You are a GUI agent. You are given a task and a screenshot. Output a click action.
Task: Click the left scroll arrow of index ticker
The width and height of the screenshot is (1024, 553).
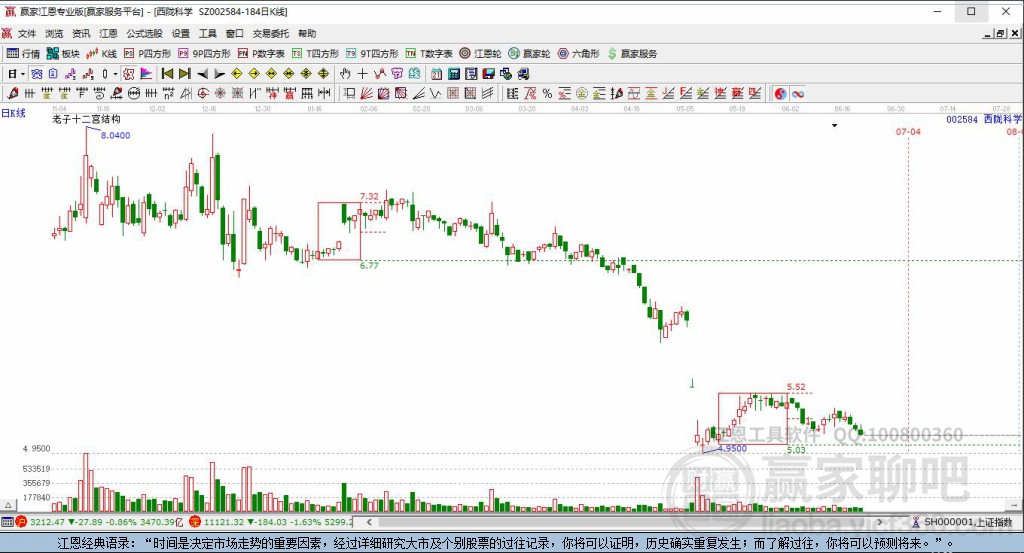pyautogui.click(x=369, y=522)
